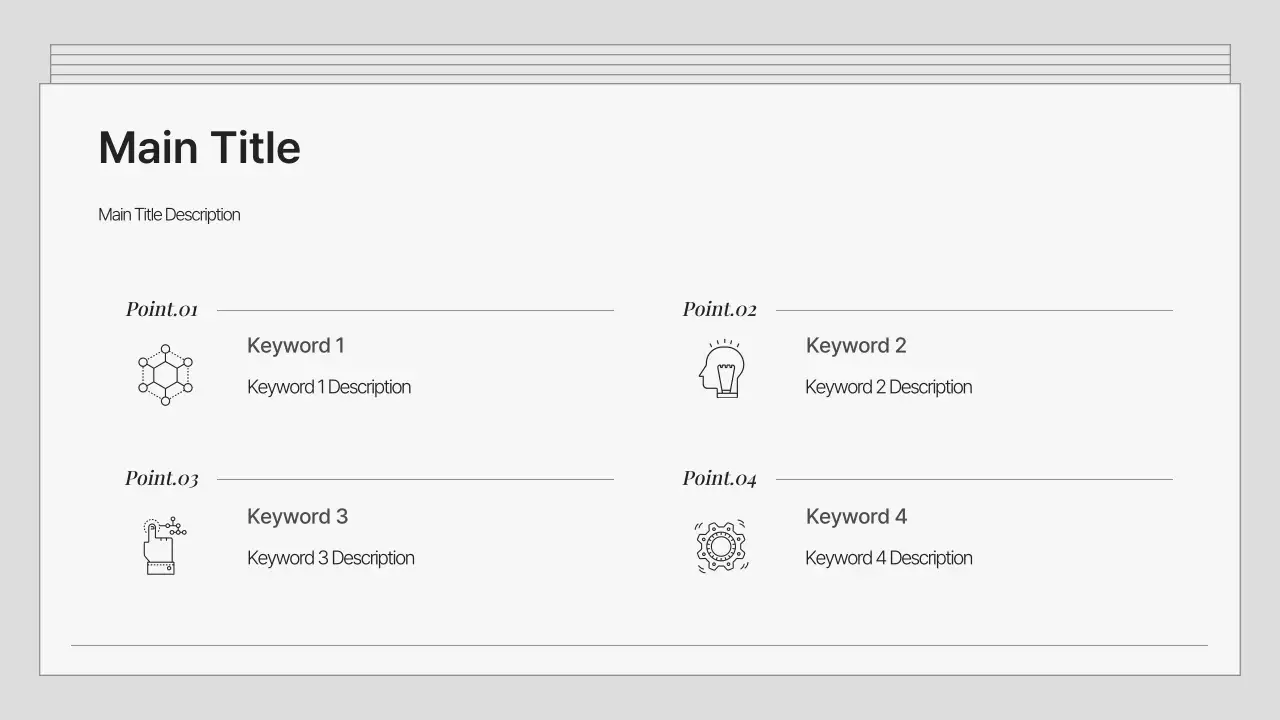
Task: Select the Point.04 label
Action: pyautogui.click(x=719, y=479)
